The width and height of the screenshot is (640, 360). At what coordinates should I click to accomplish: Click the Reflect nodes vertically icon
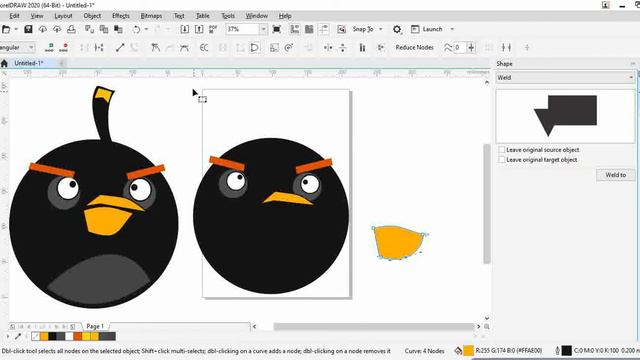coord(342,48)
